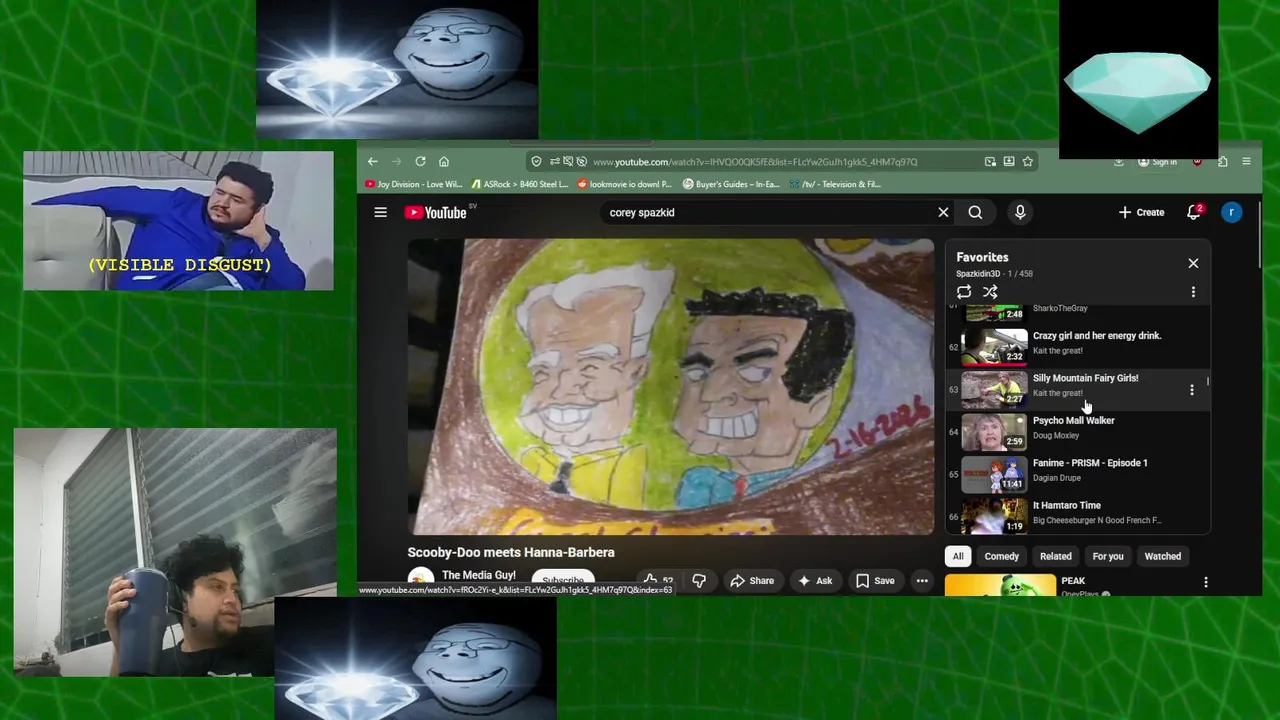
Task: Open Fanime PRISM Episode 1 thumbnail
Action: coord(994,474)
